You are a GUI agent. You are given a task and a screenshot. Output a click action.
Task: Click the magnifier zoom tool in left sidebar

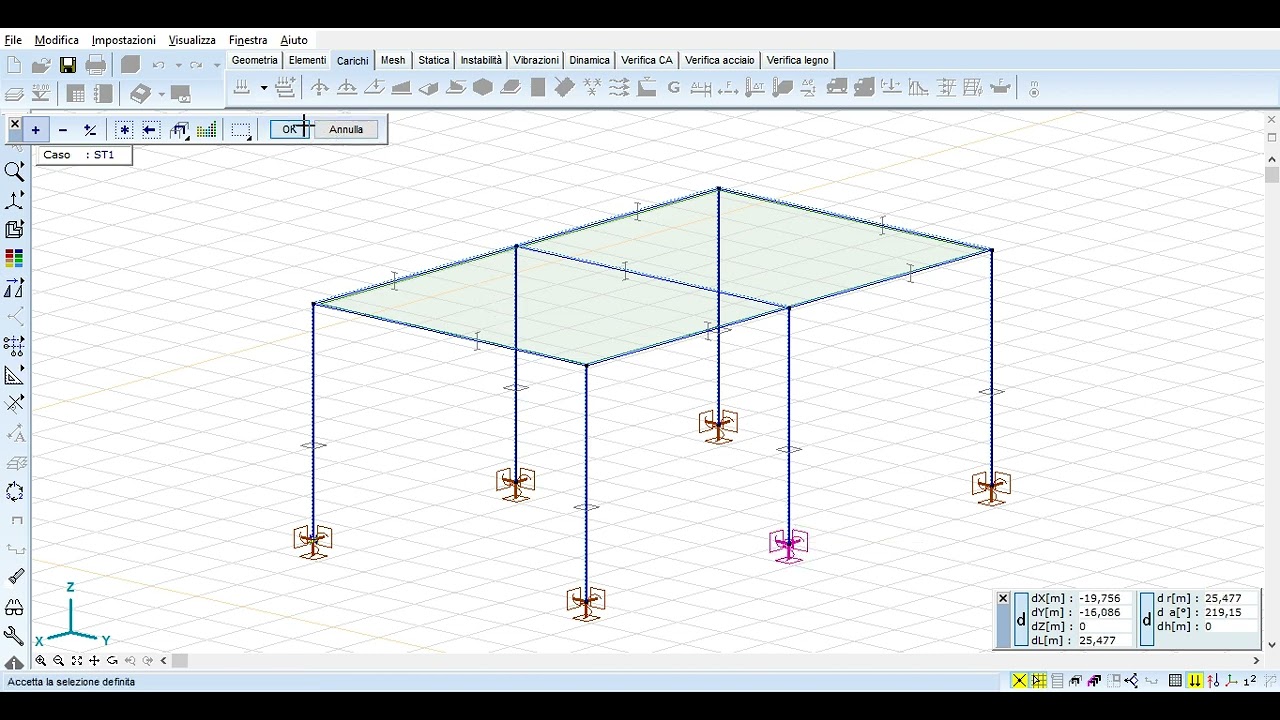pyautogui.click(x=14, y=172)
